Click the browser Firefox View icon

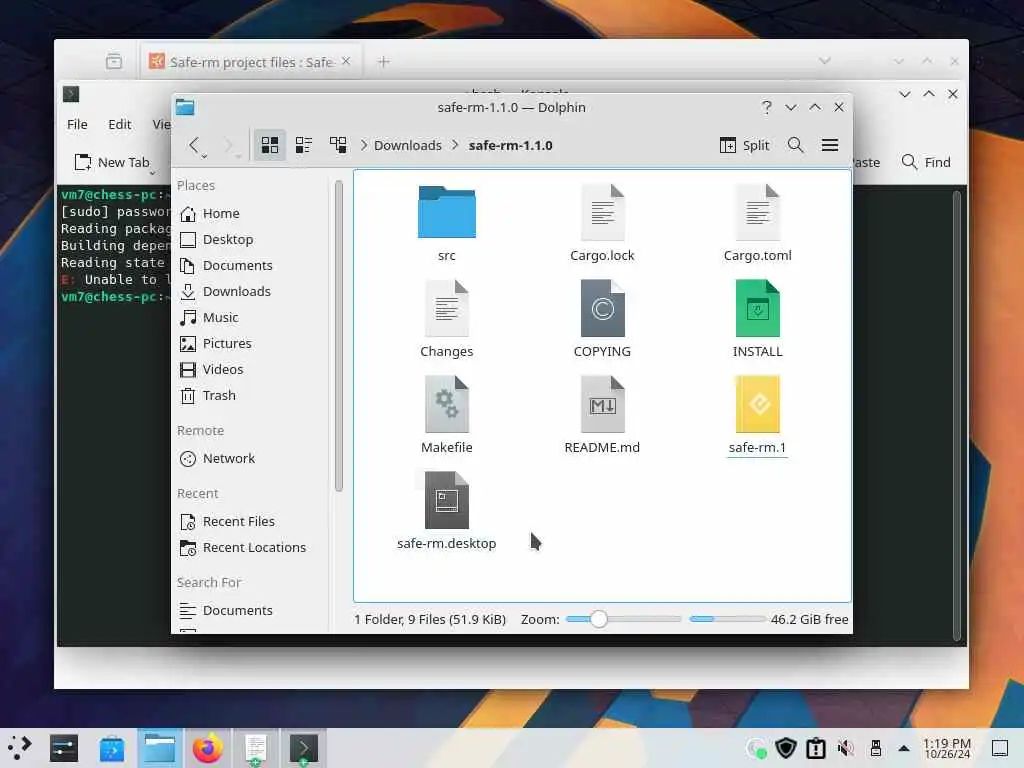[x=114, y=61]
